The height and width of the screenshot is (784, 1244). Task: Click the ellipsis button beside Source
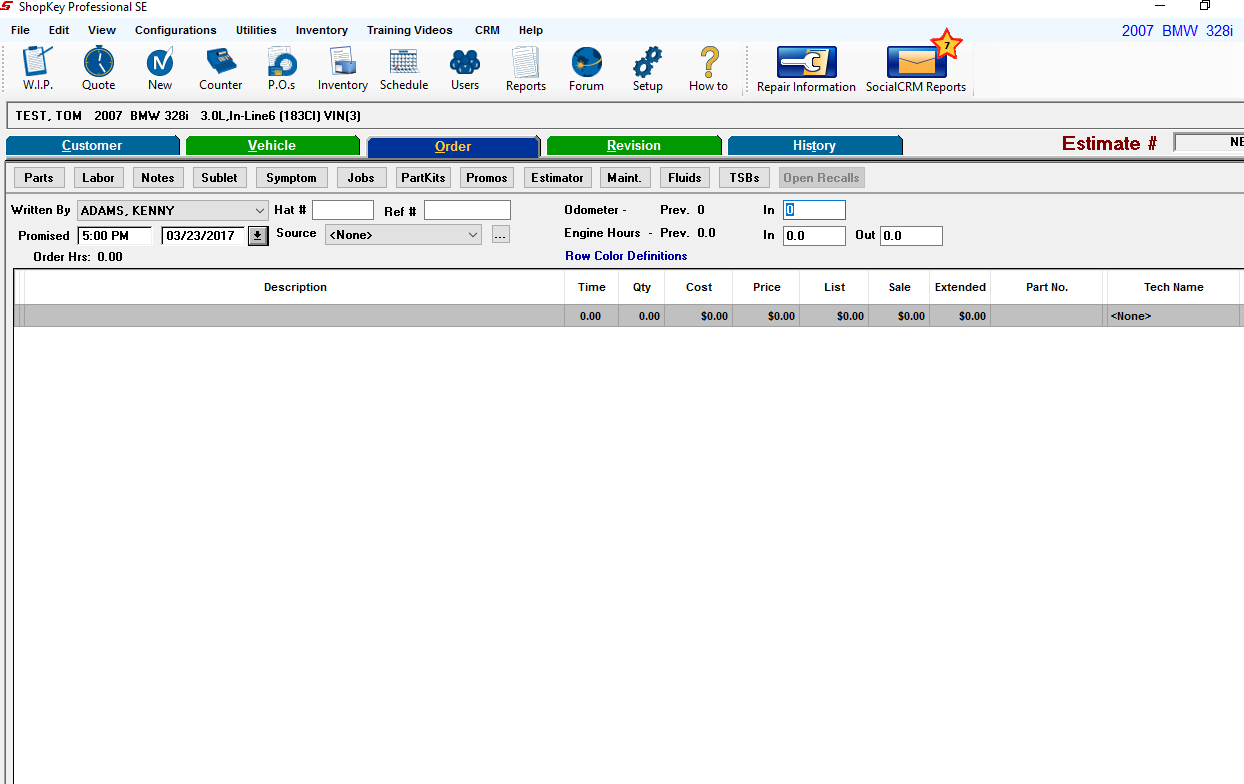tap(500, 235)
